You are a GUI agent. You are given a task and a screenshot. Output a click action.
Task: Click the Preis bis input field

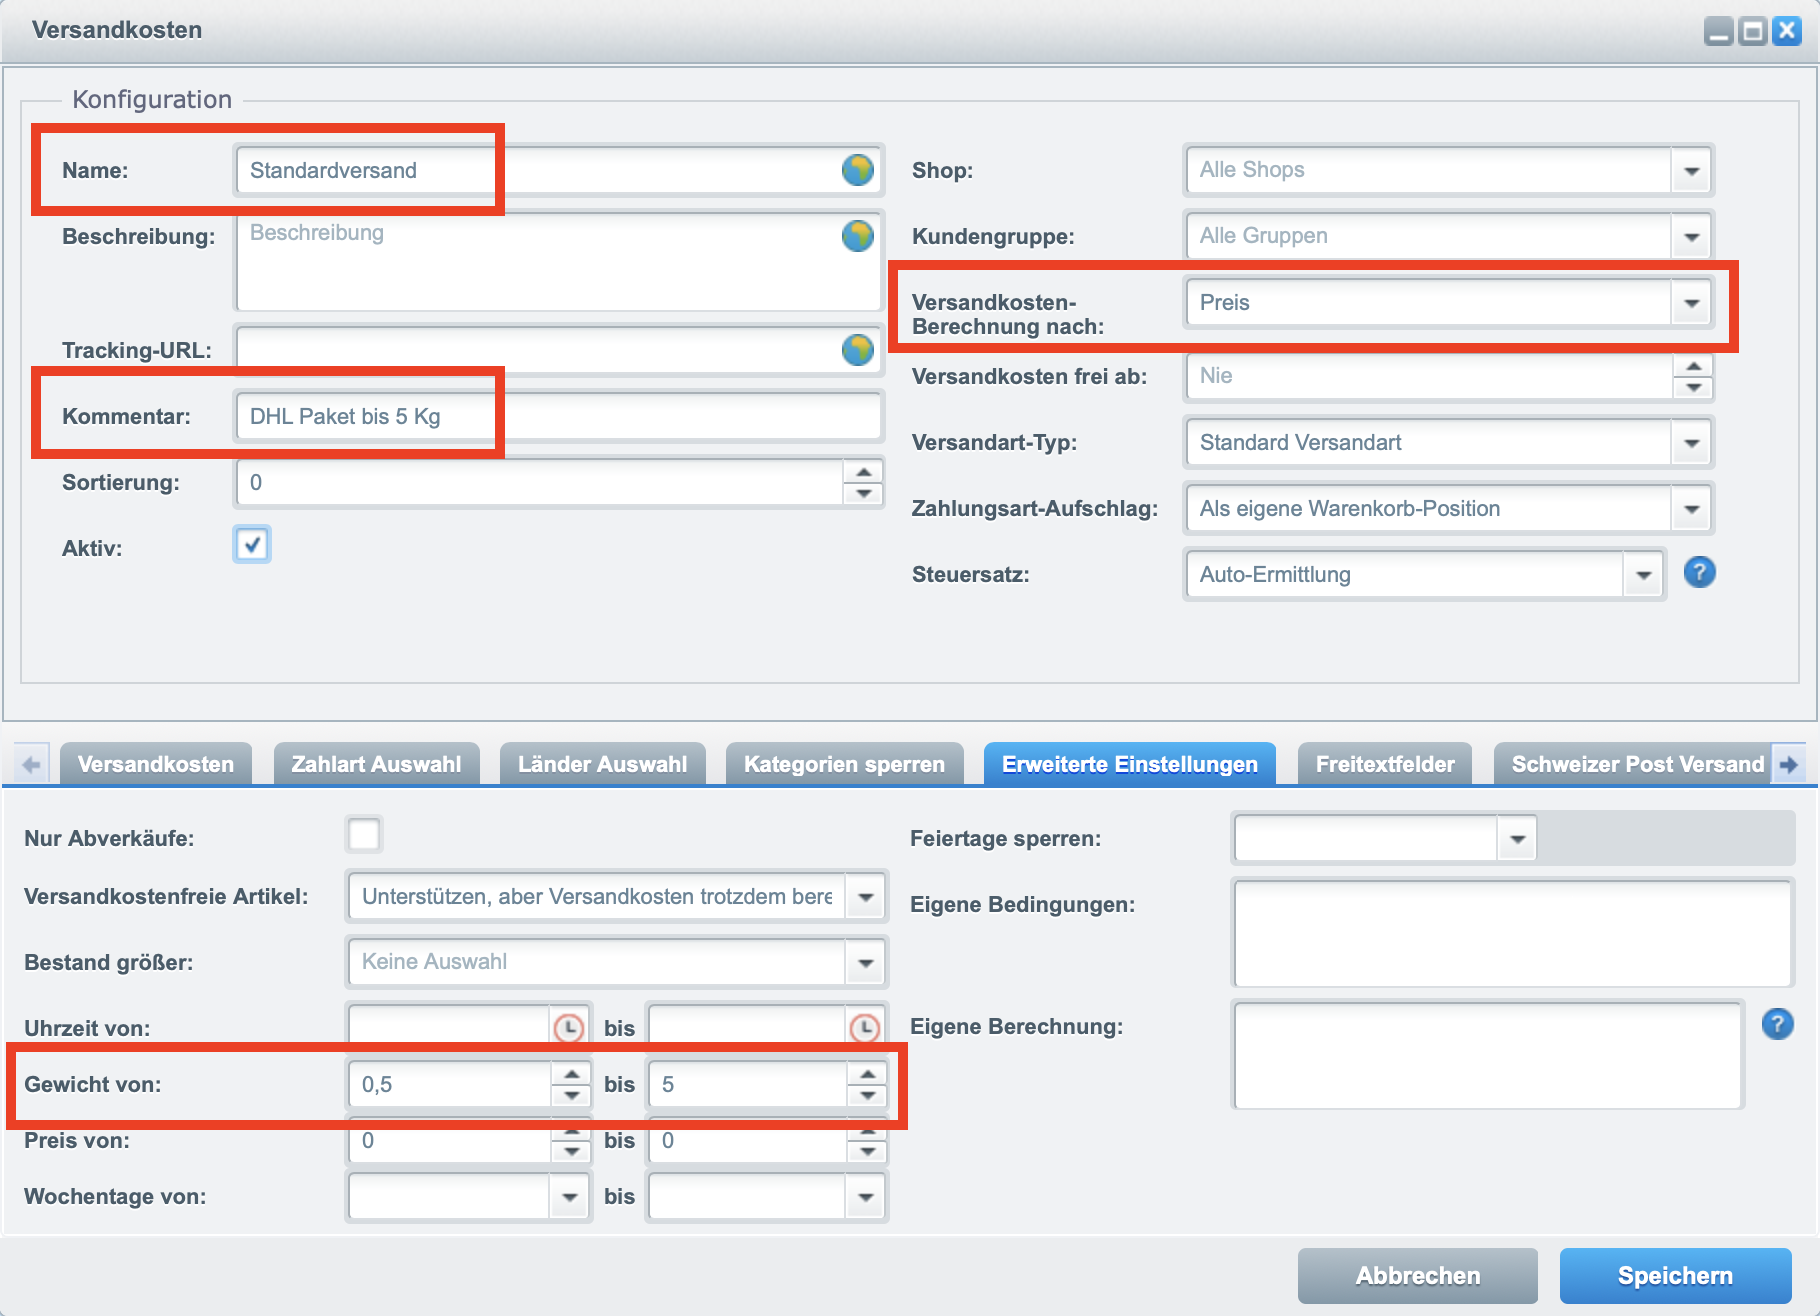pyautogui.click(x=748, y=1141)
